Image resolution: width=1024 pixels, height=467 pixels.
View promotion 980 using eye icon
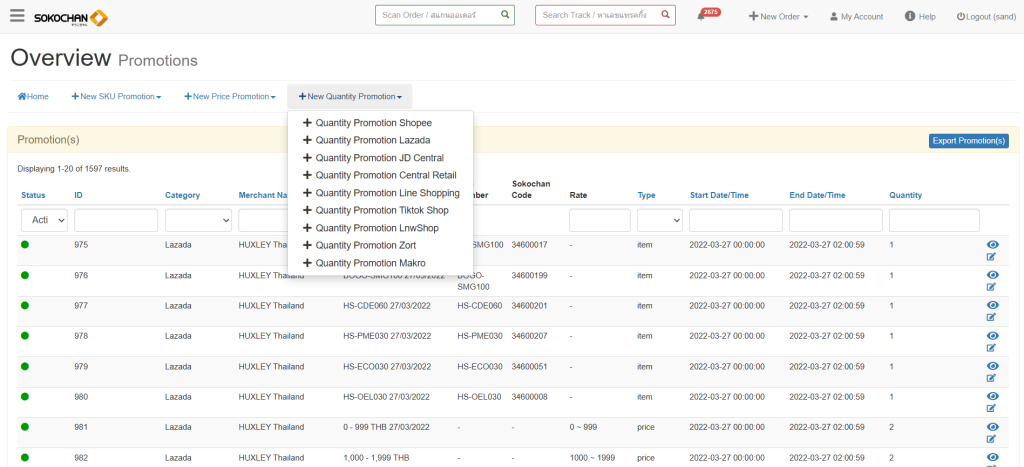(x=992, y=396)
